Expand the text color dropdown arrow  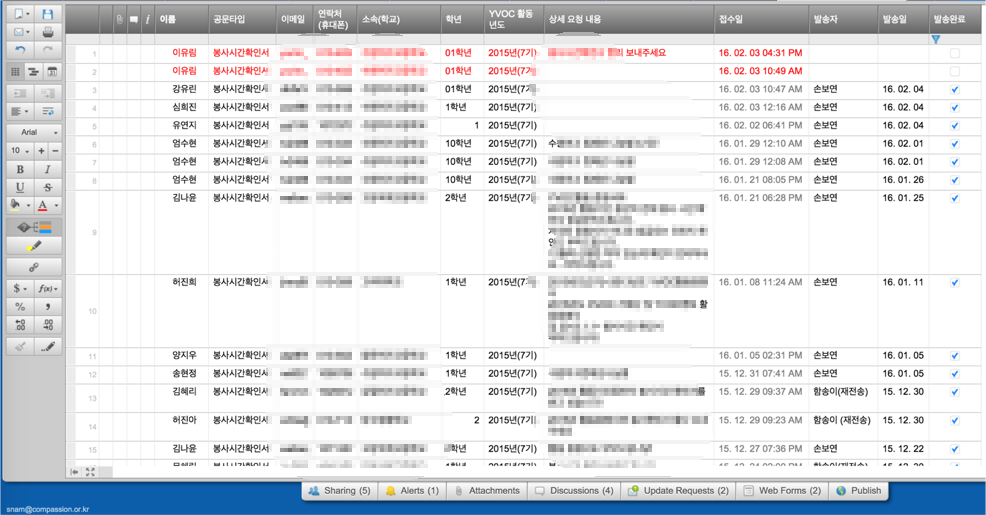pyautogui.click(x=56, y=206)
